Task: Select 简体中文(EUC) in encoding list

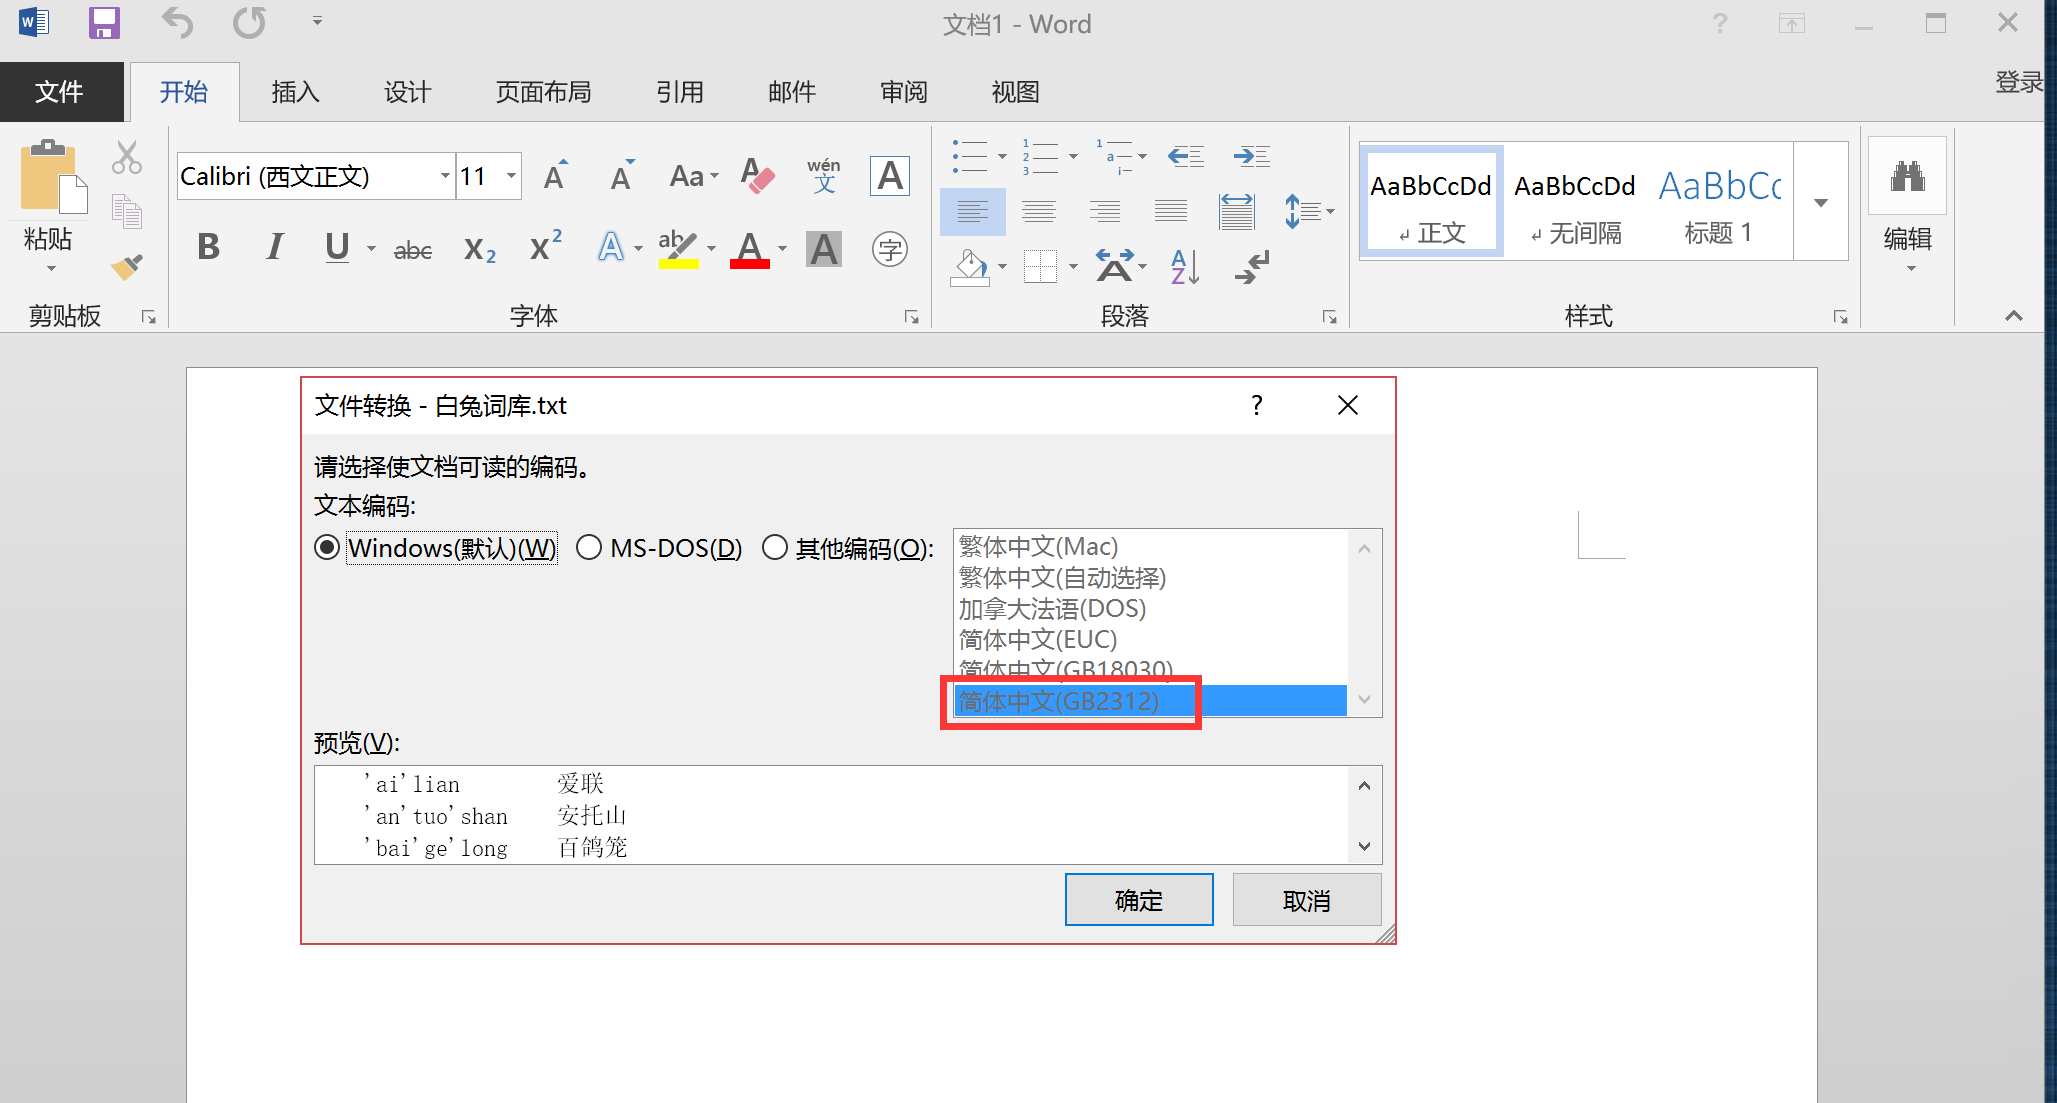Action: click(1038, 640)
